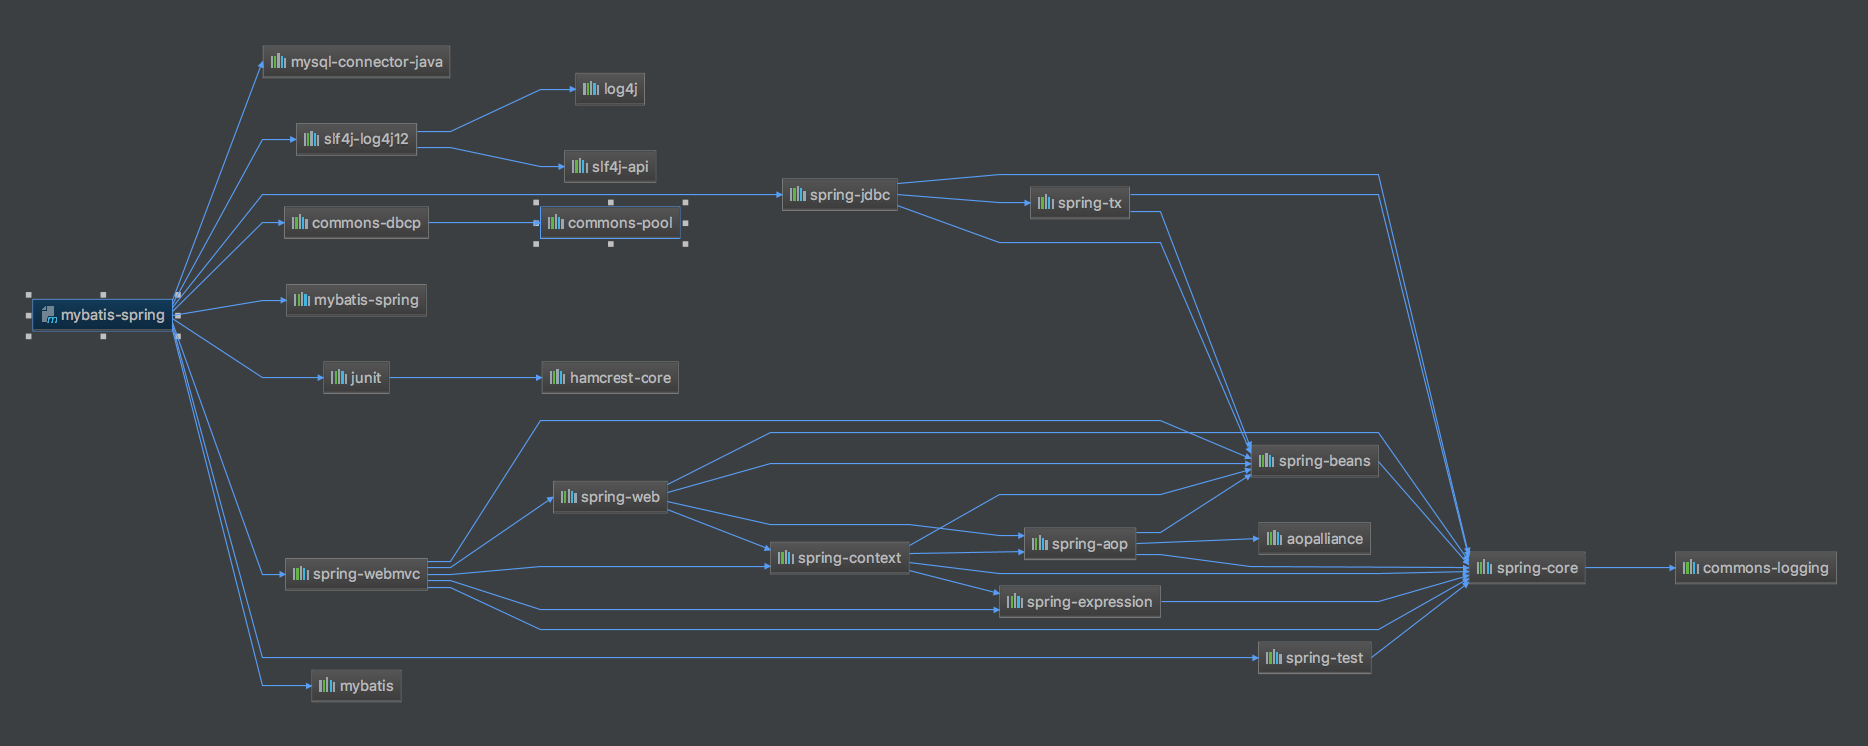Viewport: 1868px width, 746px height.
Task: Click the aopalliance node
Action: pyautogui.click(x=1315, y=539)
